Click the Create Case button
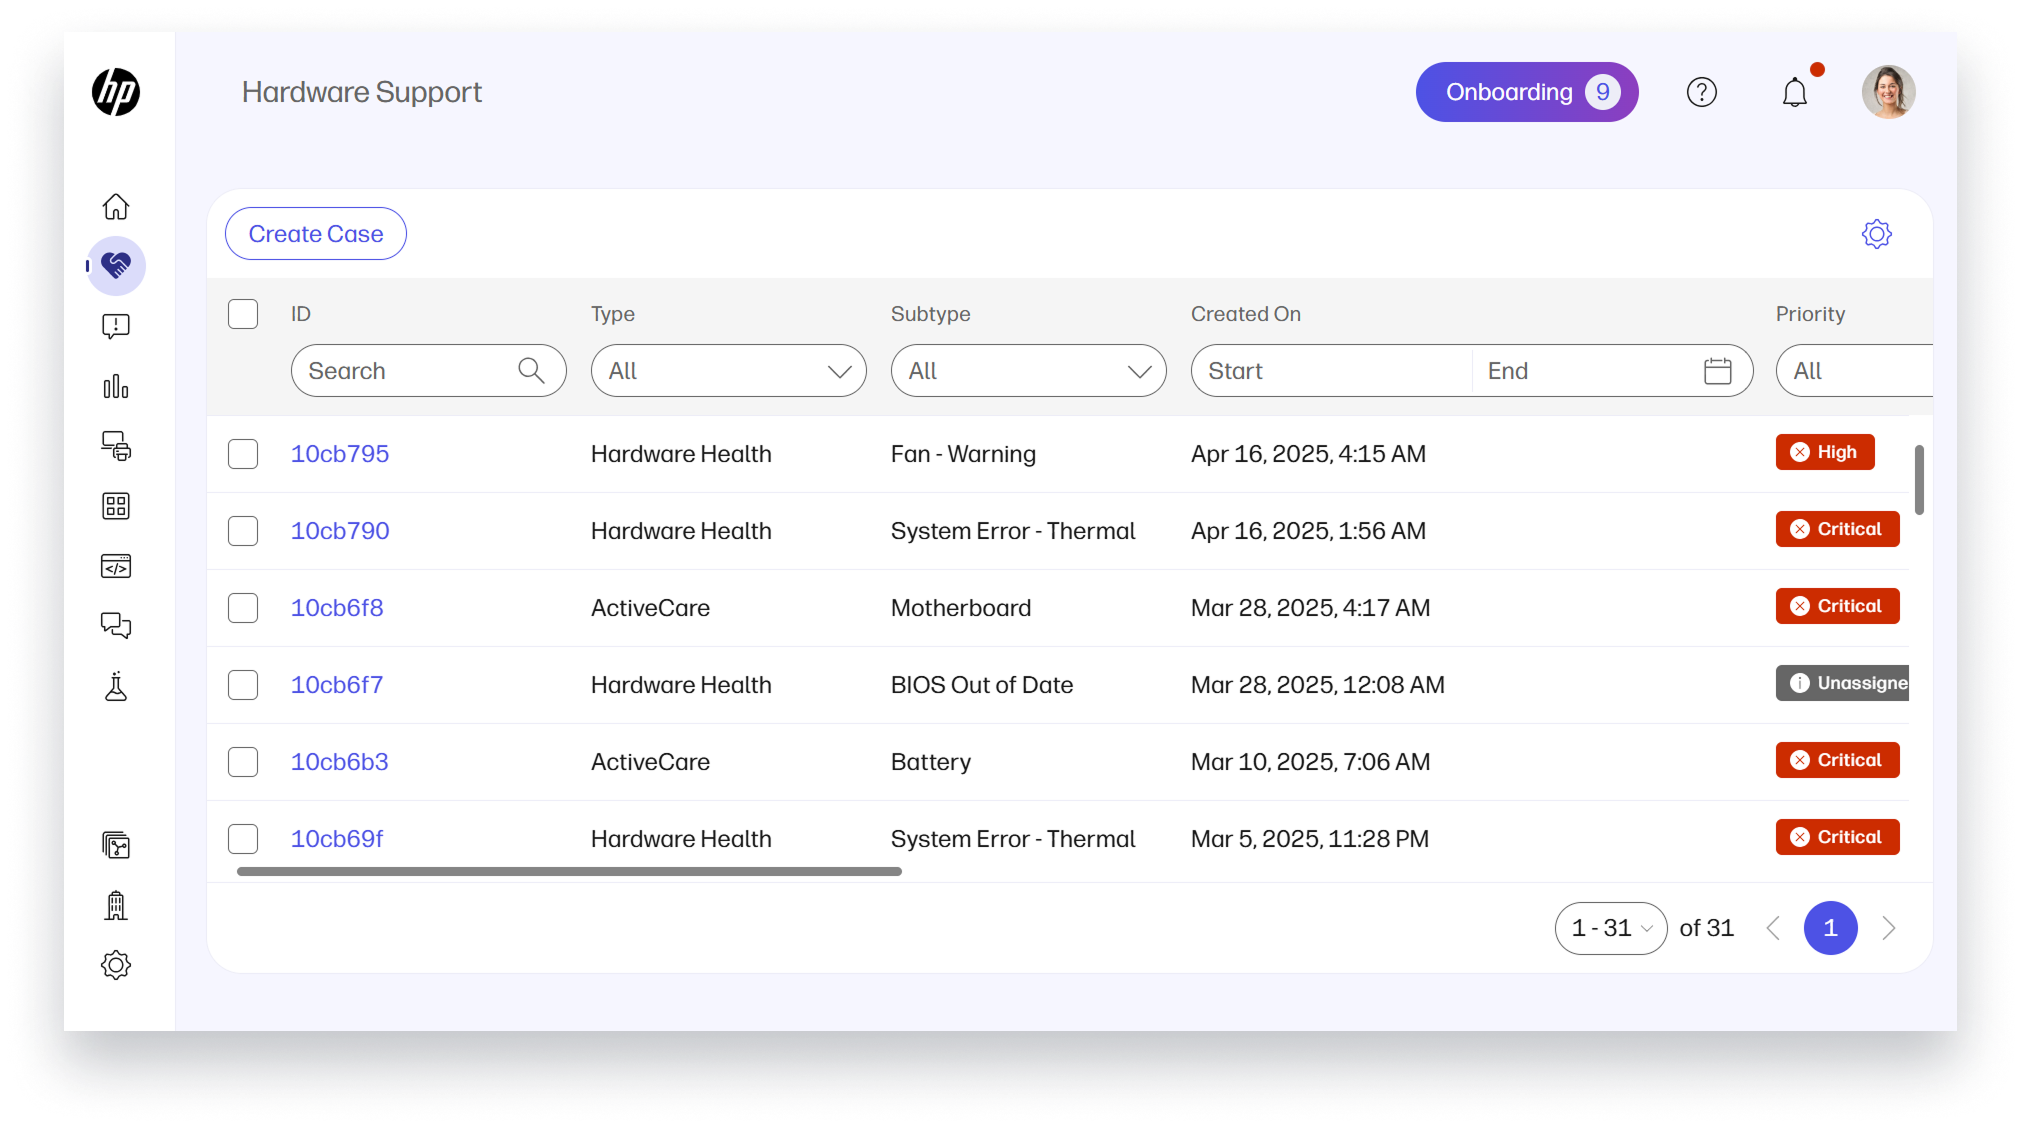Screen dimensions: 2021x1127 [x=316, y=234]
